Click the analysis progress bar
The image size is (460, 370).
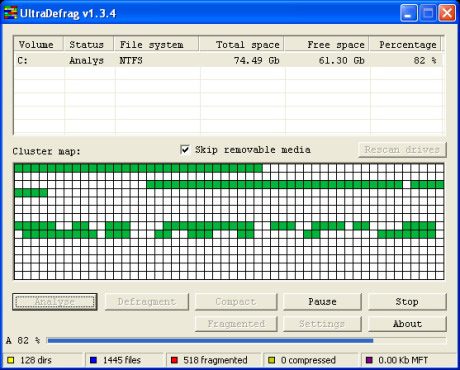click(246, 340)
